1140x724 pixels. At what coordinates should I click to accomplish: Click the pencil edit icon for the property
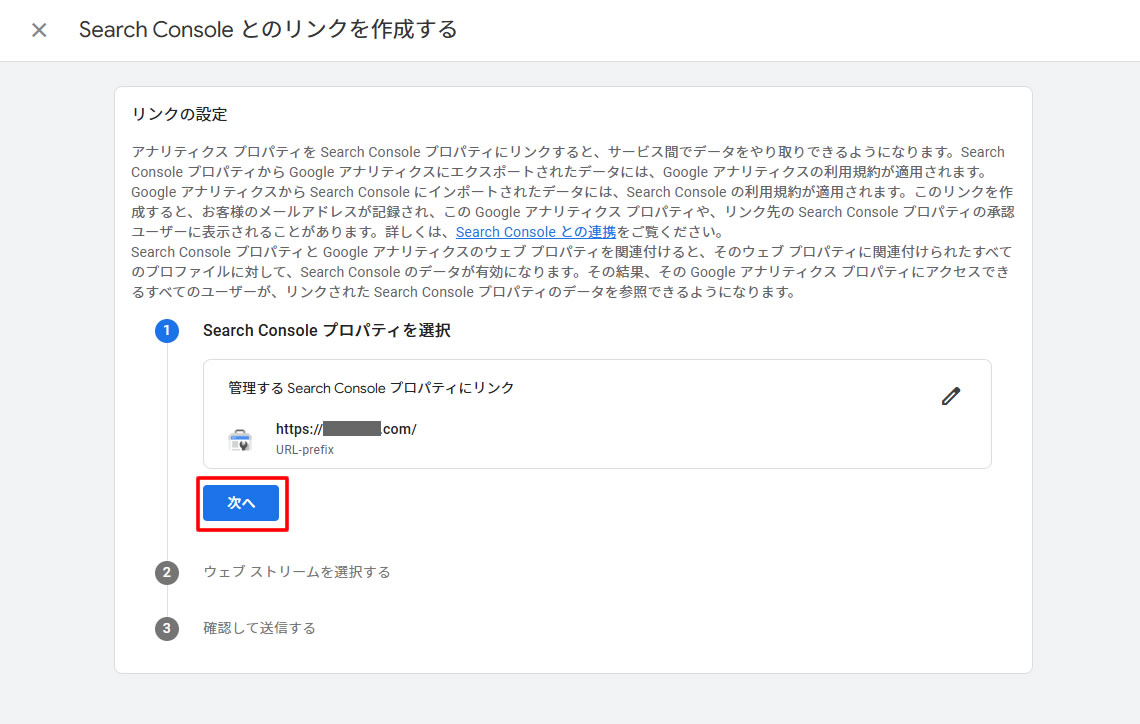950,396
